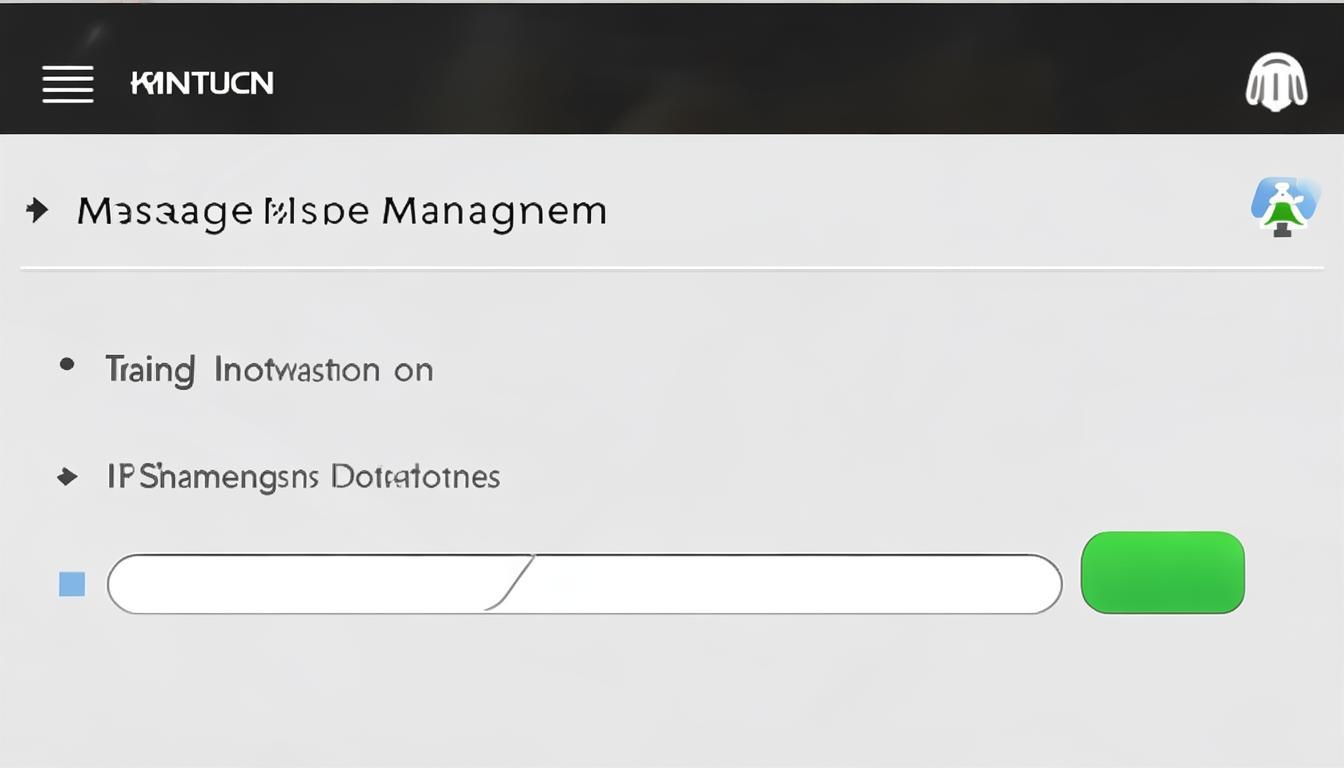The width and height of the screenshot is (1344, 768).
Task: Toggle the blue square checkbox
Action: pos(72,584)
